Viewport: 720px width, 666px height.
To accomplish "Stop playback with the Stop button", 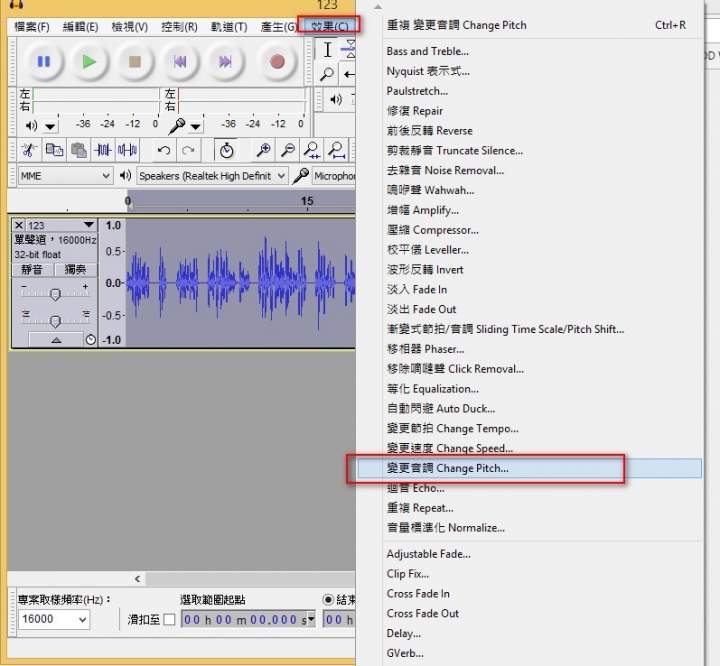I will (x=135, y=61).
